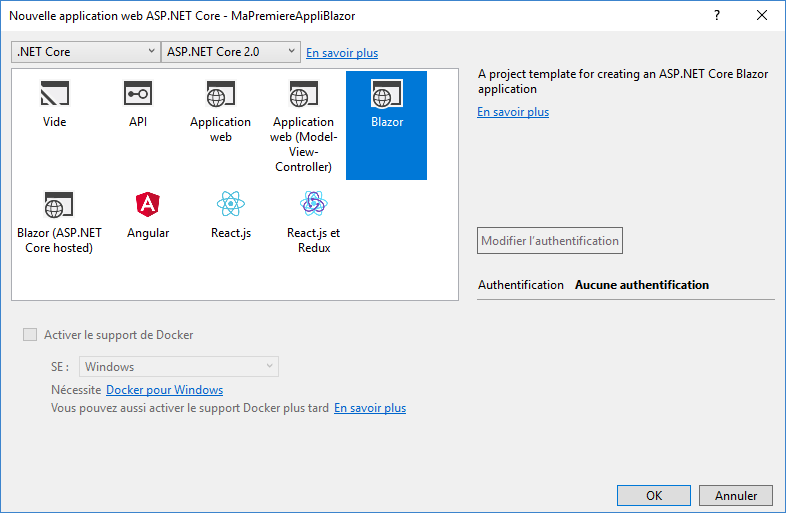Confirm with the OK button
This screenshot has height=513, width=786.
[654, 495]
